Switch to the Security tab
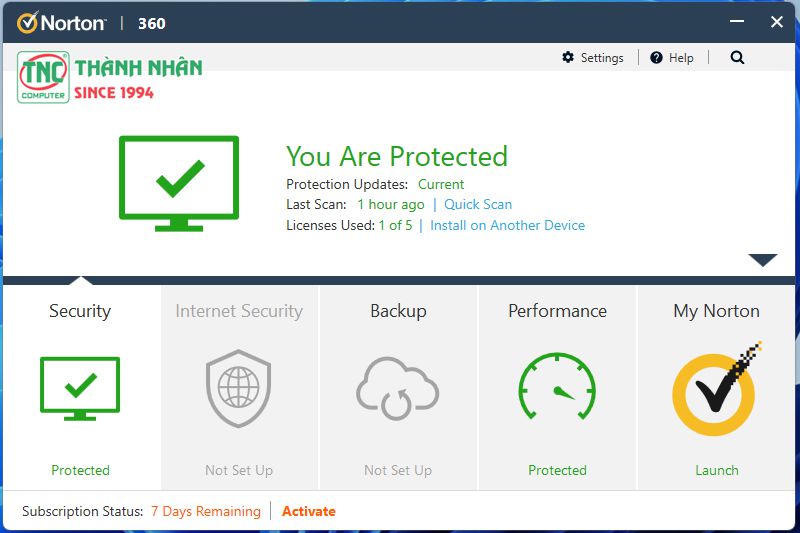 point(82,388)
